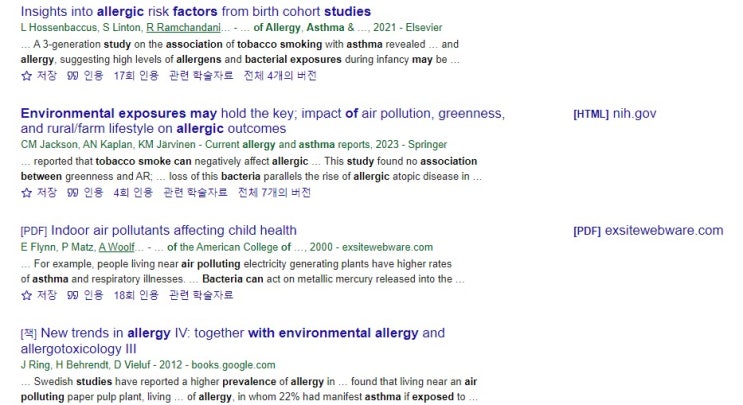Show the 17회 인용 citing articles
This screenshot has width=743, height=405.
[x=136, y=75]
